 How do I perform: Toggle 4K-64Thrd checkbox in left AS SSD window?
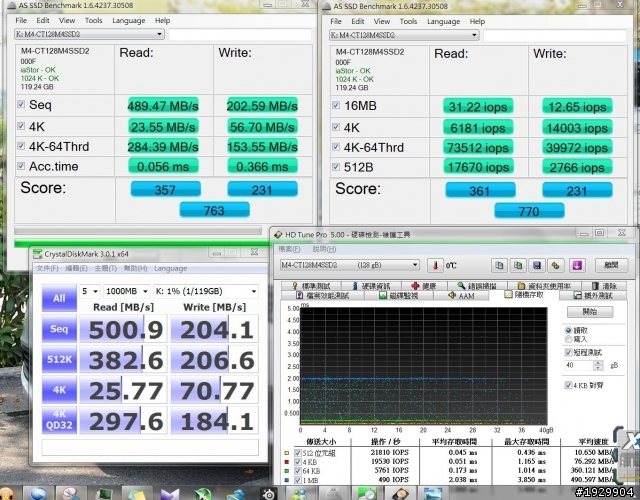click(x=21, y=146)
